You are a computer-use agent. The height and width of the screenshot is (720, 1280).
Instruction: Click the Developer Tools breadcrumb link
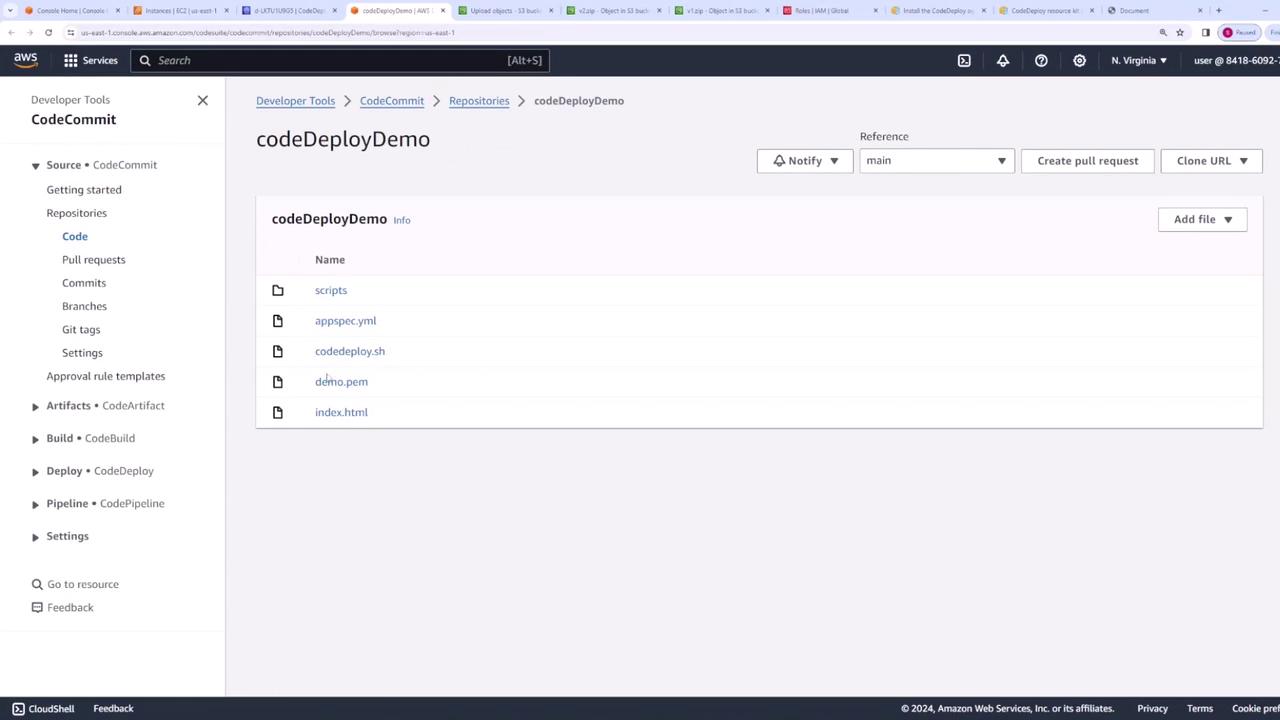(x=295, y=101)
